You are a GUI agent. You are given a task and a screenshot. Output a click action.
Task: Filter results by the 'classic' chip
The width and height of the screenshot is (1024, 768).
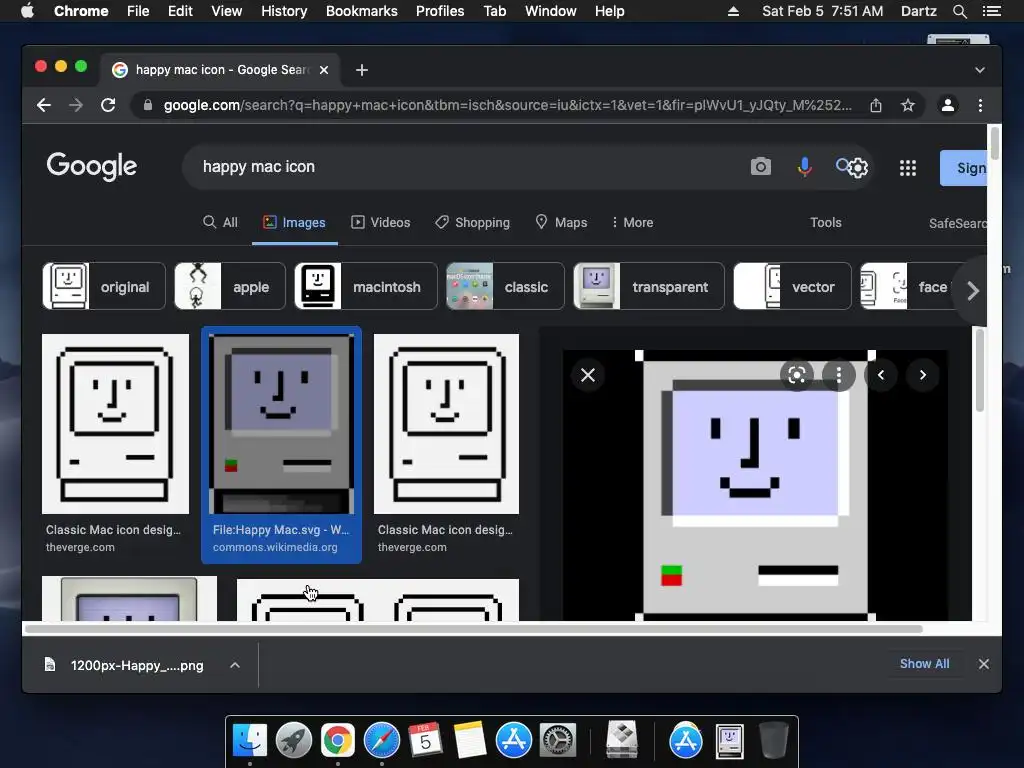(x=505, y=286)
